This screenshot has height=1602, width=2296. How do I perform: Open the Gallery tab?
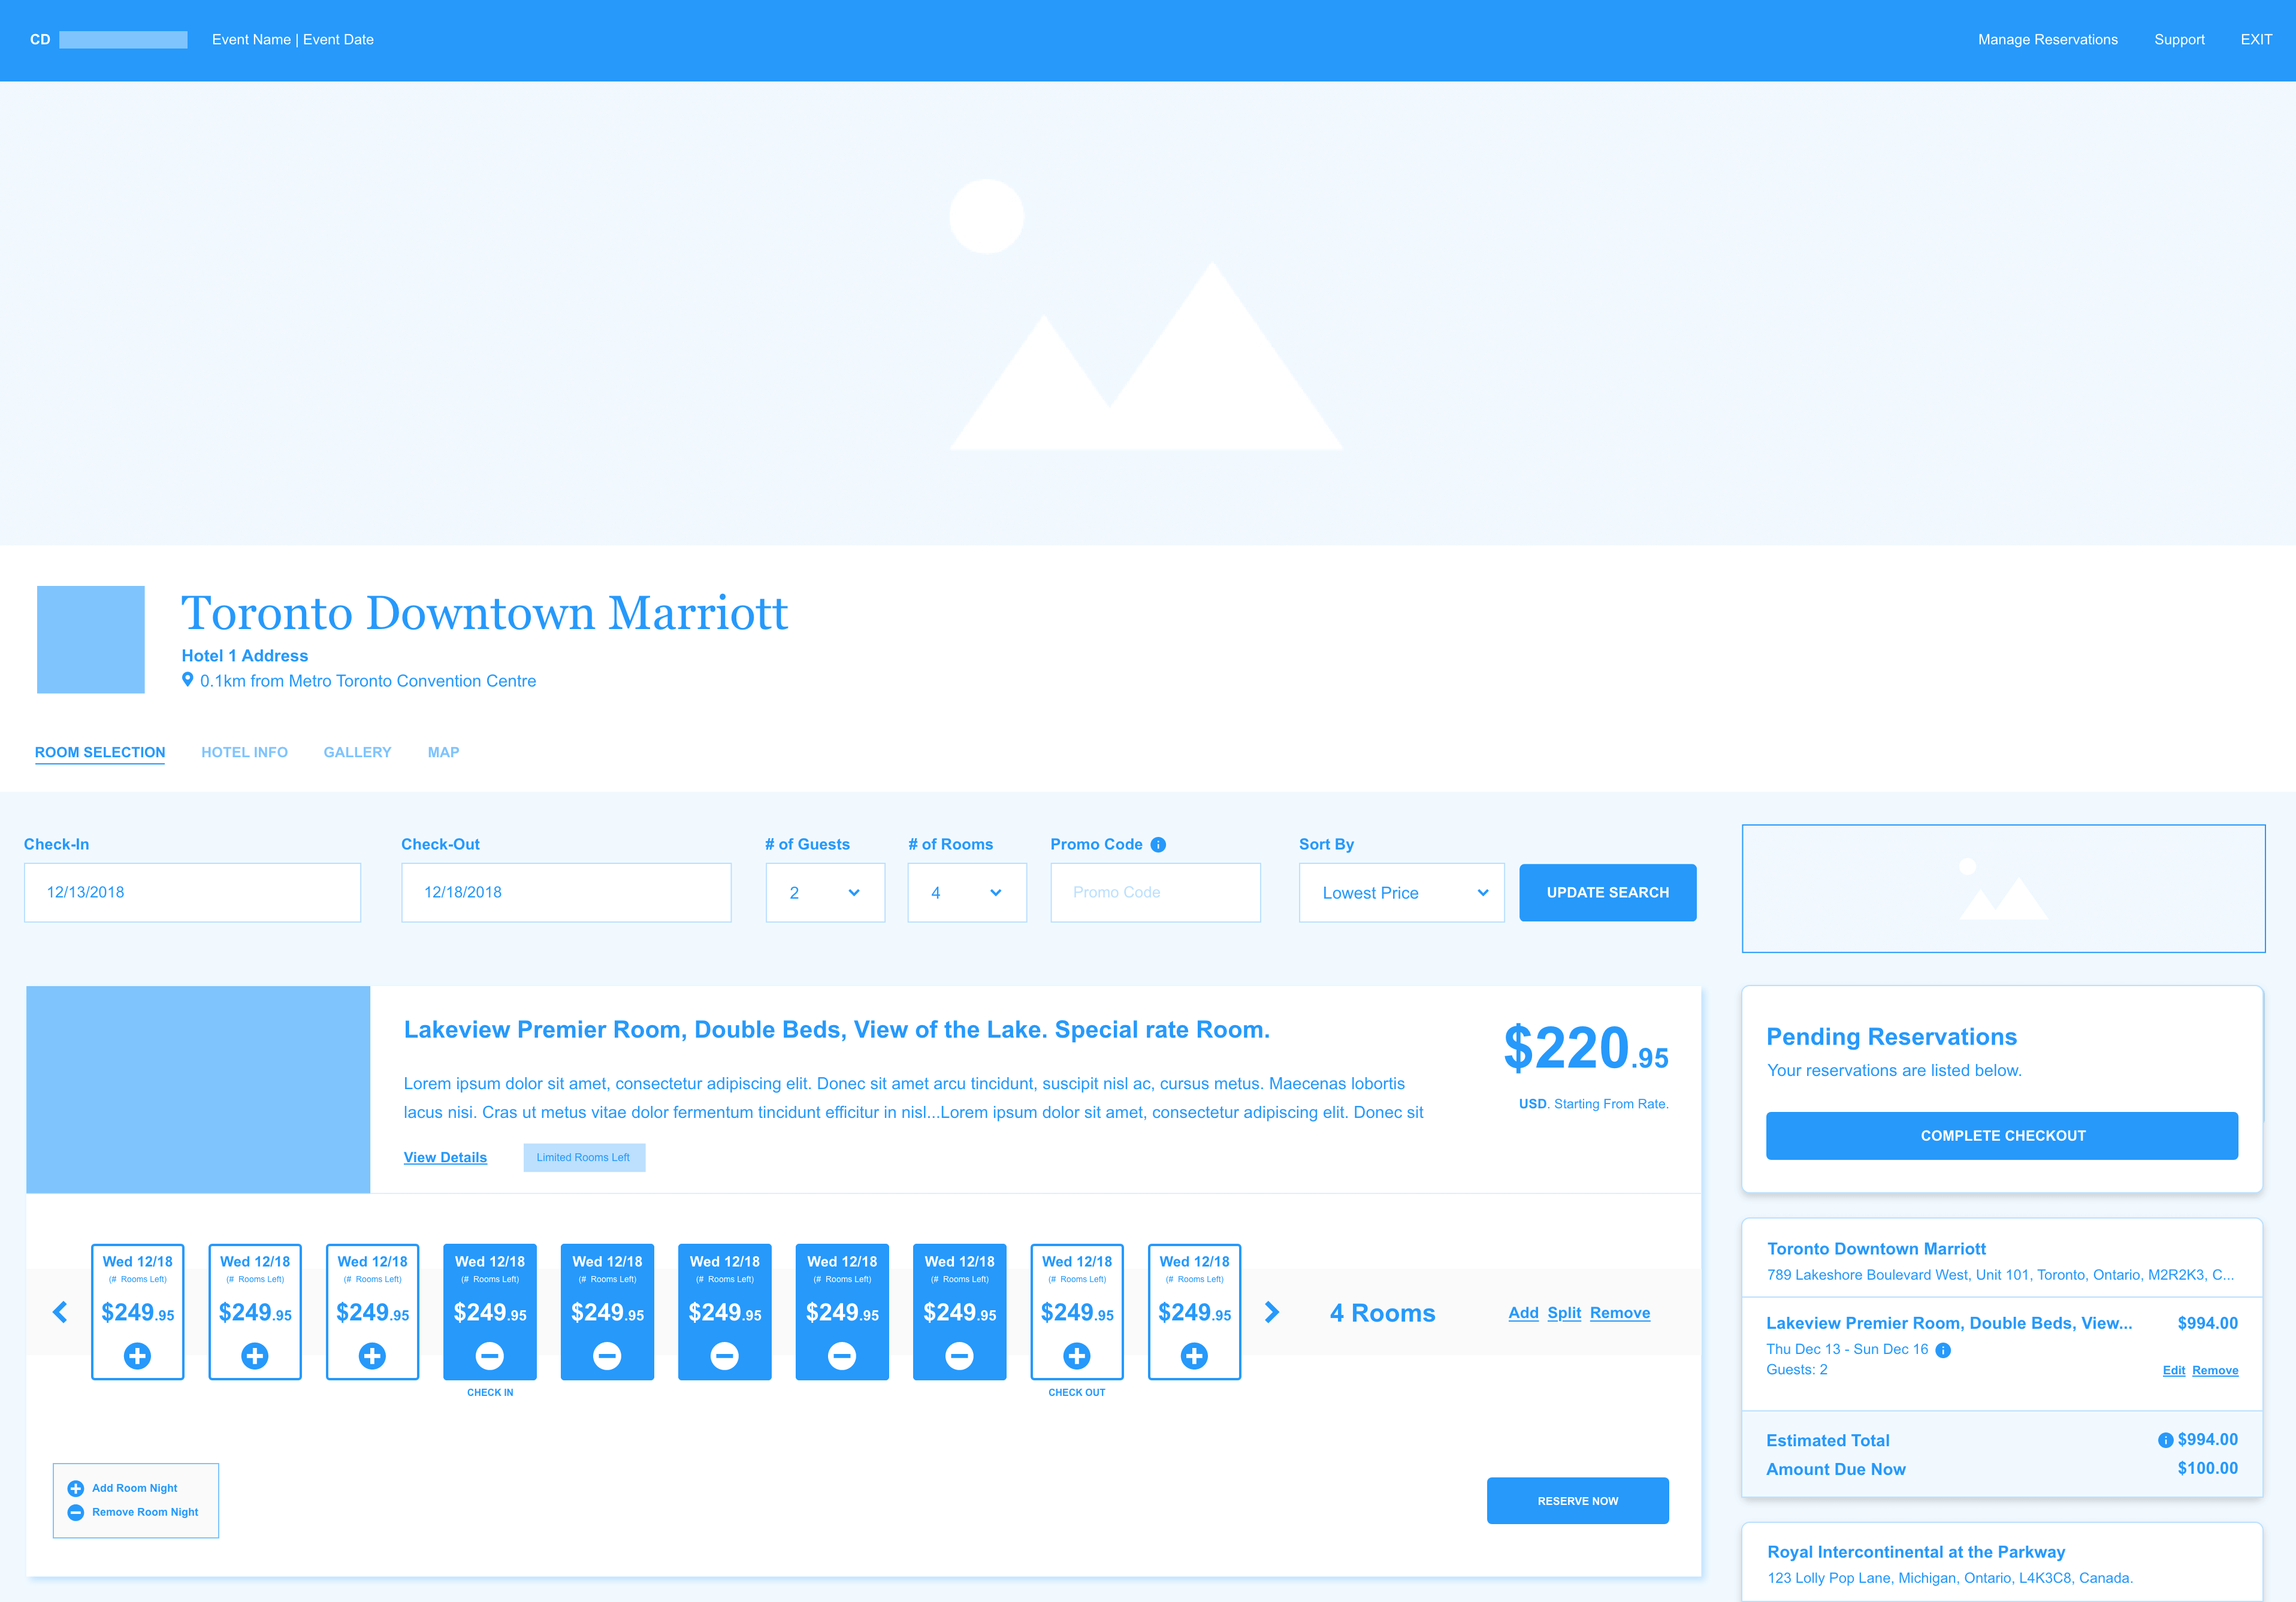click(x=357, y=752)
